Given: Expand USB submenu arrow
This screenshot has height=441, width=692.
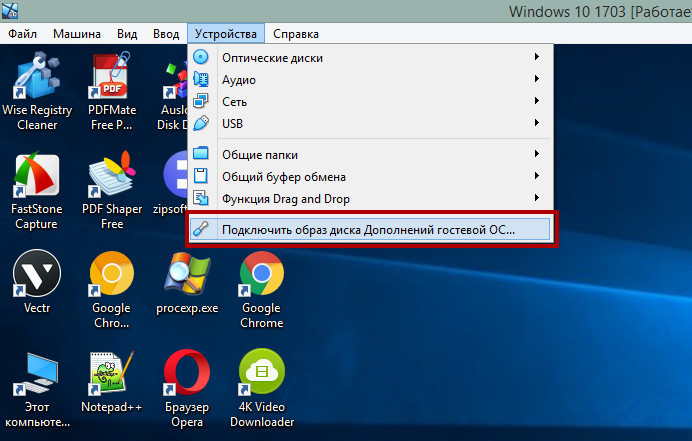Looking at the screenshot, I should point(537,123).
